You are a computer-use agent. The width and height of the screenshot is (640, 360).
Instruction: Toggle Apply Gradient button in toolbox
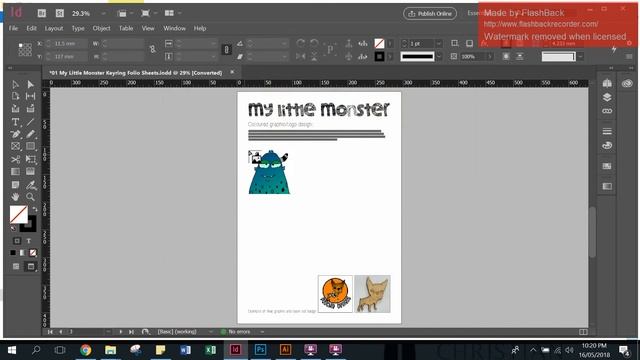[23, 253]
